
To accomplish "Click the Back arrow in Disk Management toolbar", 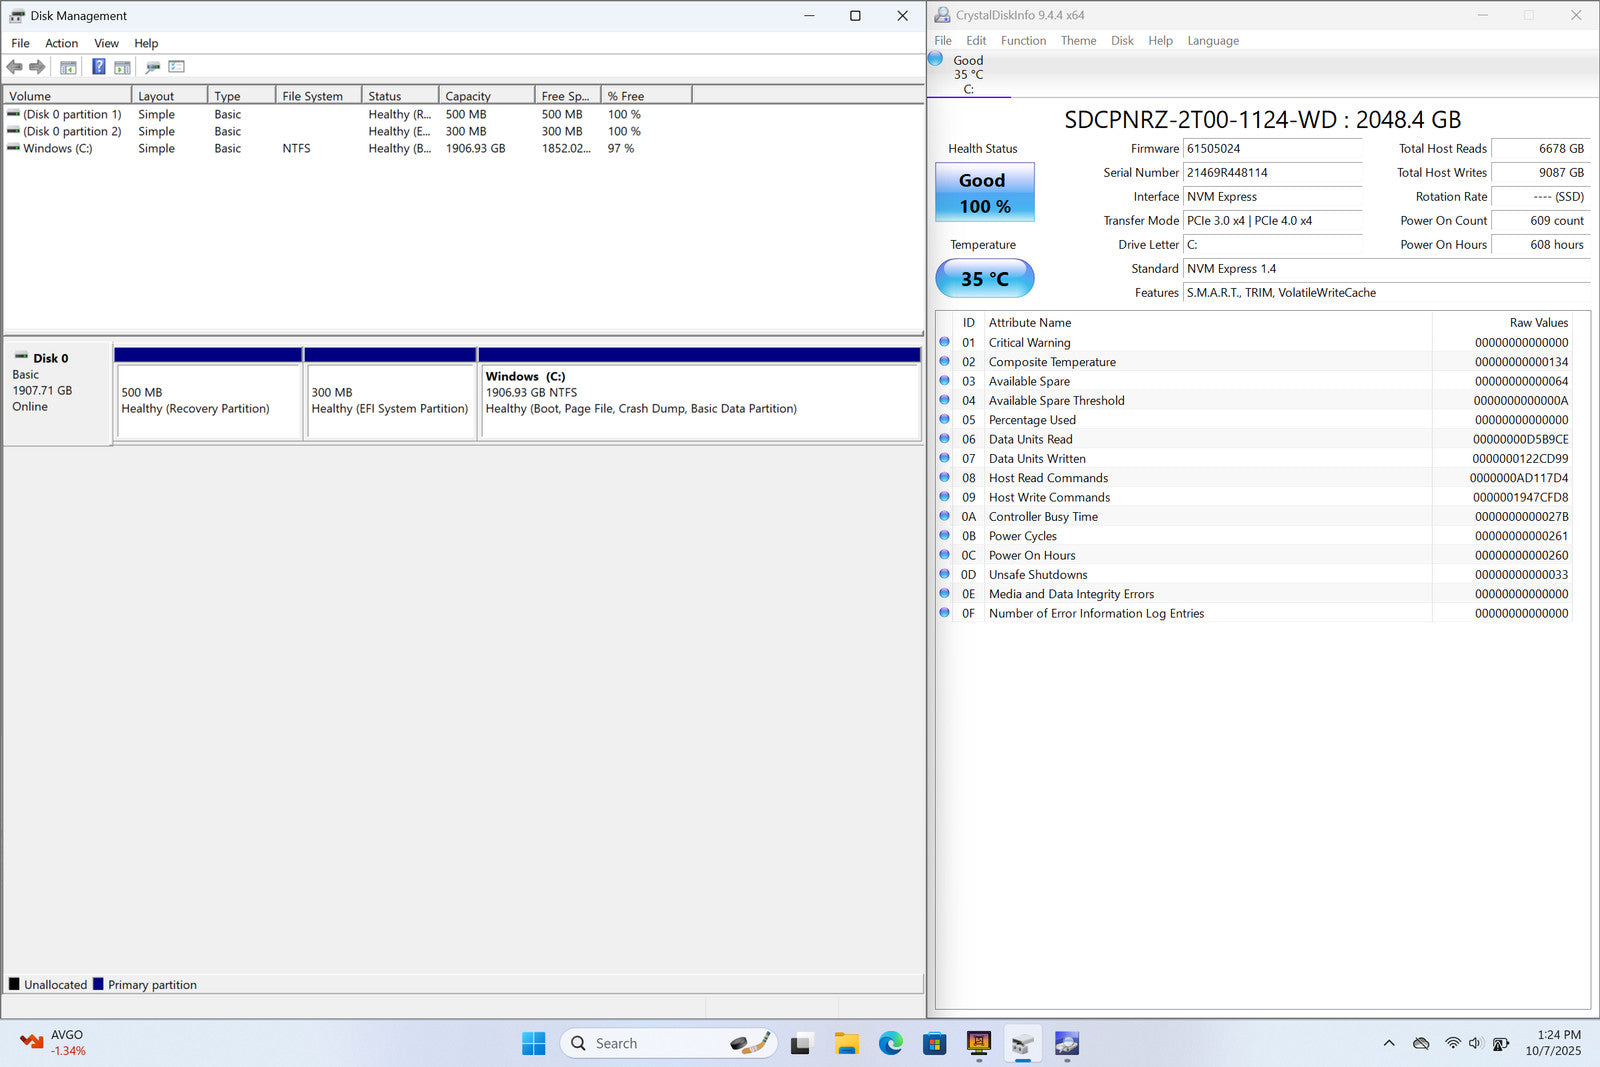I will click(14, 67).
